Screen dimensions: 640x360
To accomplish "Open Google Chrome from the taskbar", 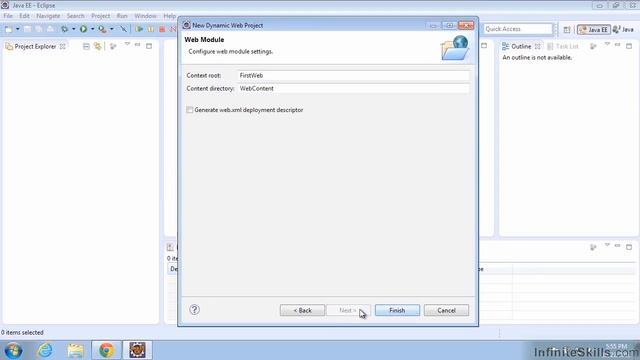I will pyautogui.click(x=106, y=350).
